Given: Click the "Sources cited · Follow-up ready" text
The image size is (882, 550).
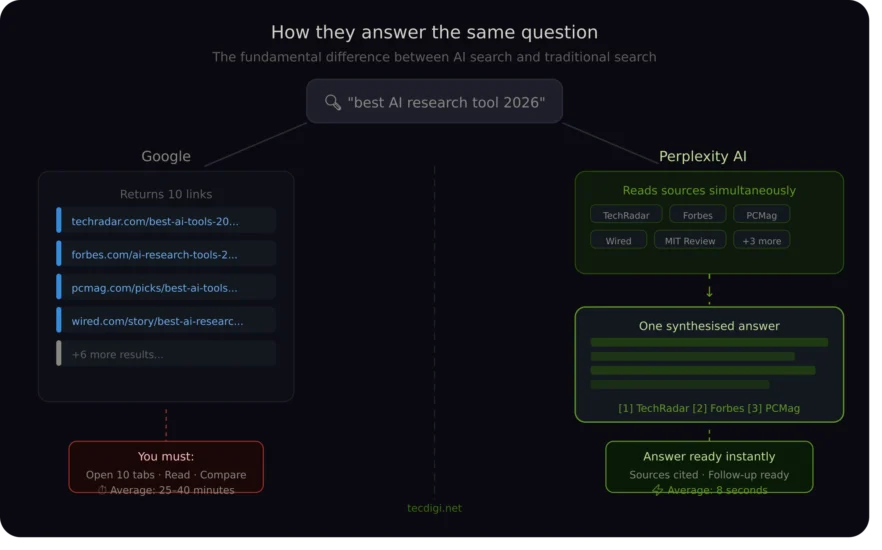Looking at the screenshot, I should click(x=709, y=475).
